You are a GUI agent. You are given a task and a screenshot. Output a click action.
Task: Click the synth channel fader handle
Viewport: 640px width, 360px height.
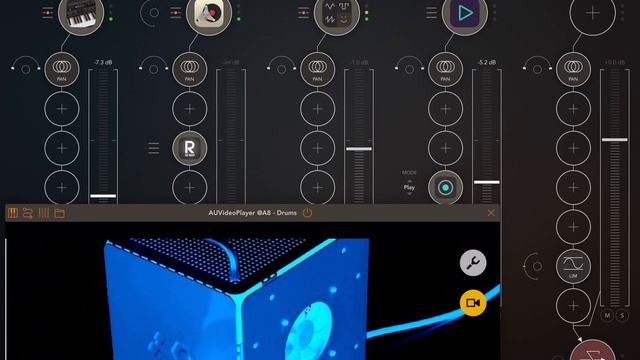click(x=359, y=149)
